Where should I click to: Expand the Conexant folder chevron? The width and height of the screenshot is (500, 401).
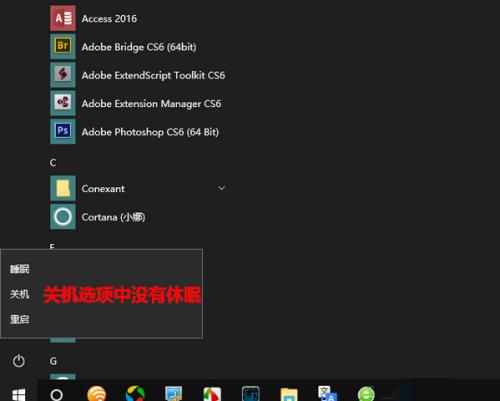[x=221, y=188]
